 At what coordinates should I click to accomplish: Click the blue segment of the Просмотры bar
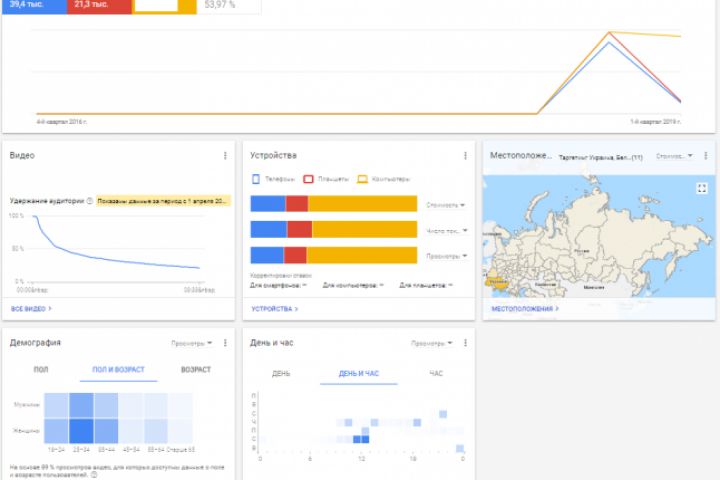click(267, 255)
